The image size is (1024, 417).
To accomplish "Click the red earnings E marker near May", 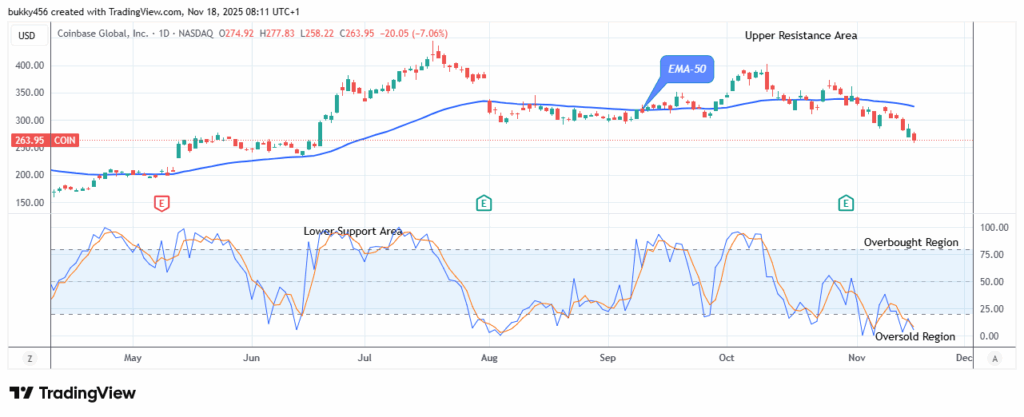I will click(161, 204).
